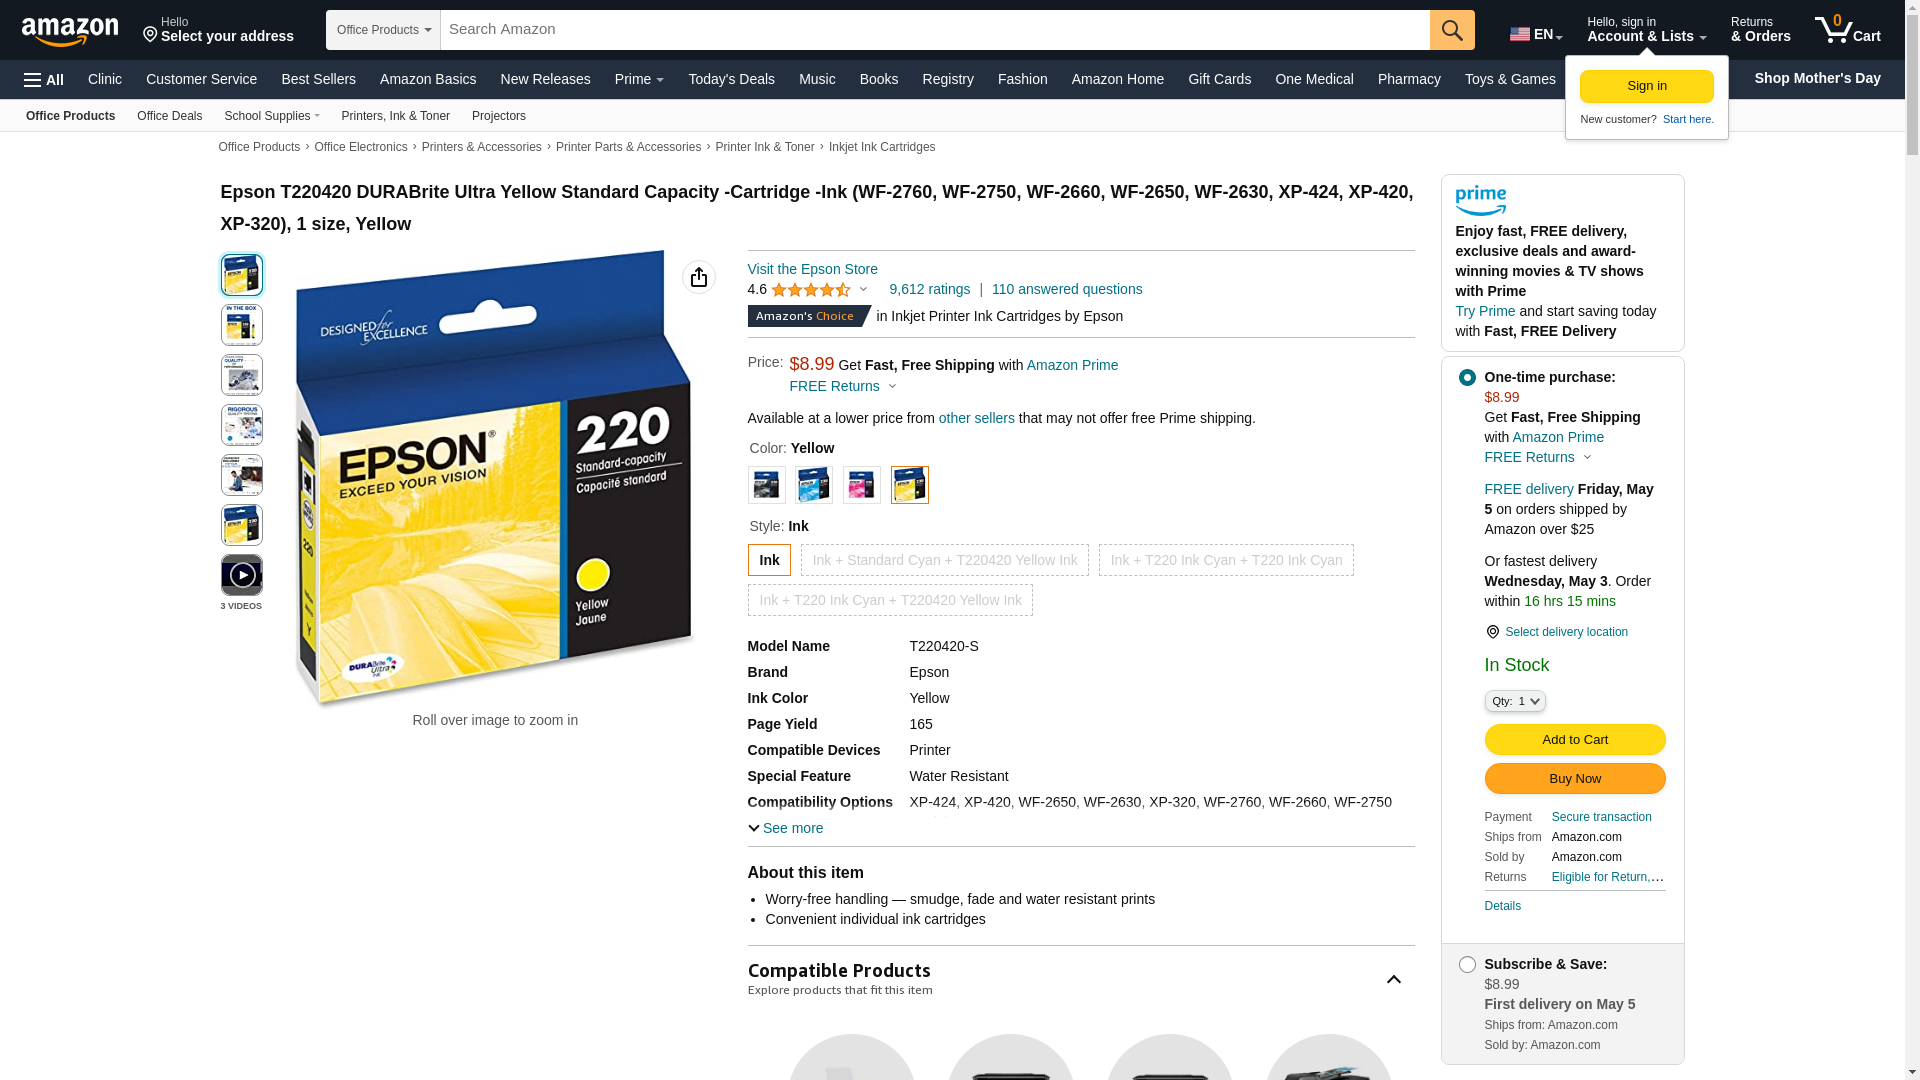Open the 9,612 ratings link
This screenshot has height=1080, width=1920.
pyautogui.click(x=929, y=289)
